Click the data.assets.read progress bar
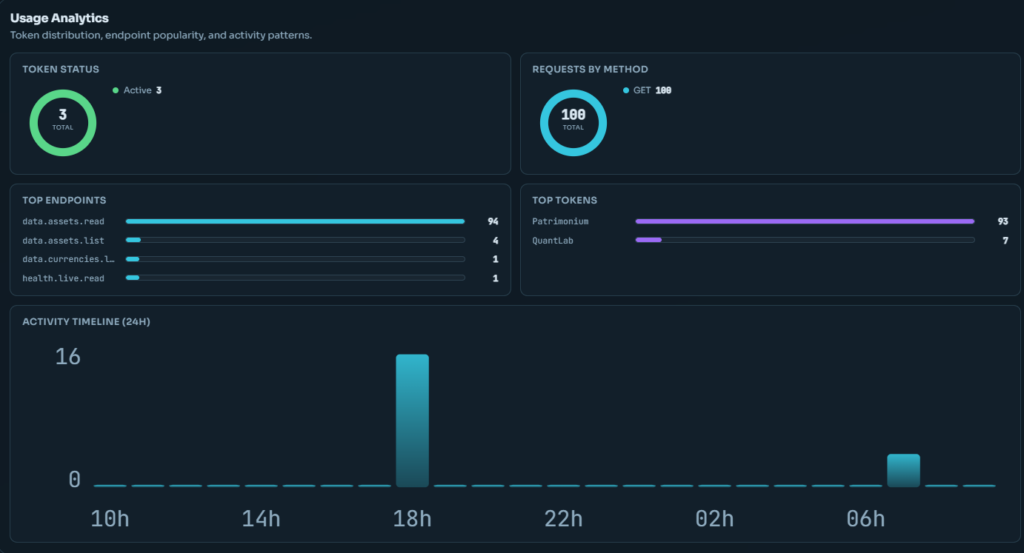The height and width of the screenshot is (553, 1024). [x=295, y=221]
